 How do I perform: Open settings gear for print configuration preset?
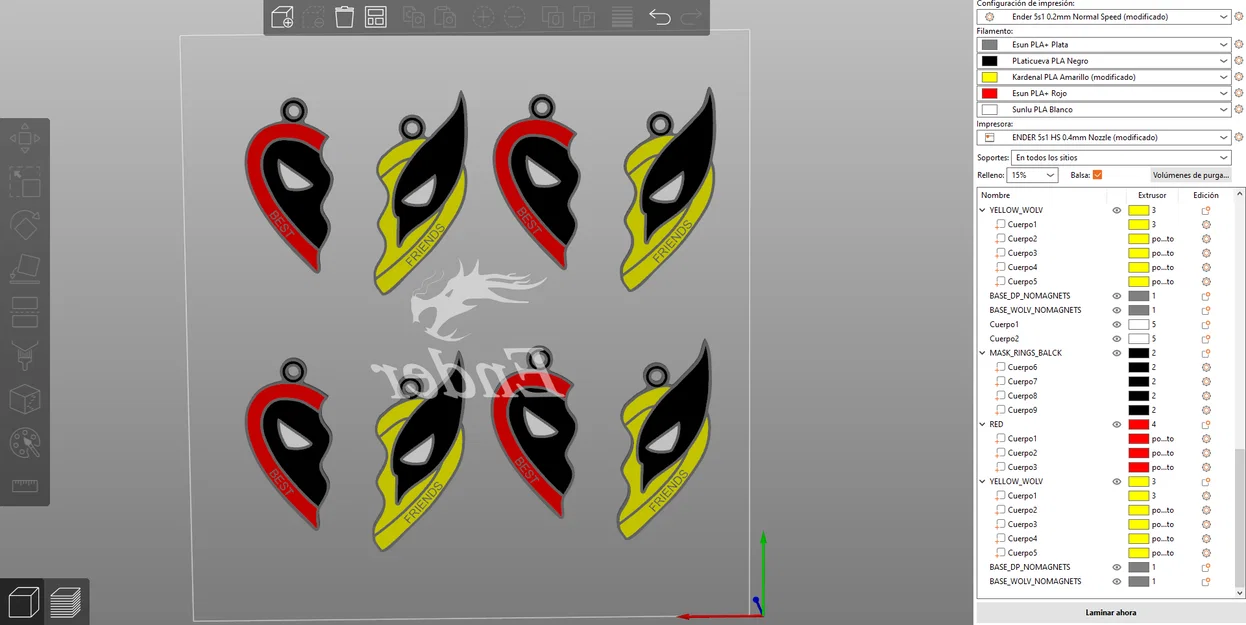click(x=1239, y=17)
